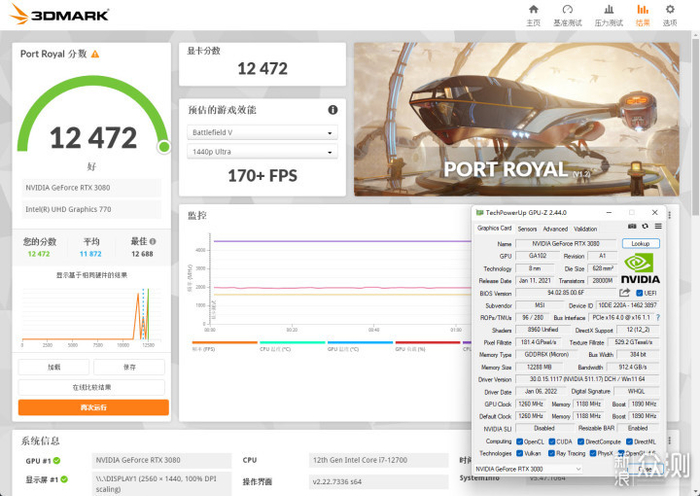The image size is (700, 496).
Task: Expand the Battlefield V game dropdown
Action: pyautogui.click(x=262, y=132)
